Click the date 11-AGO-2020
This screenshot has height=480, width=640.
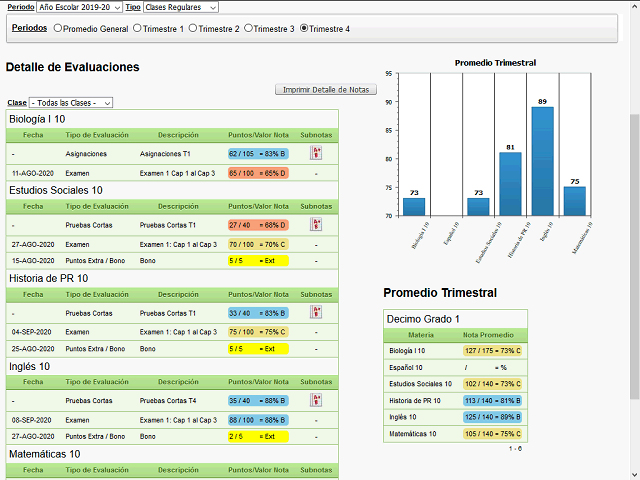coord(33,173)
